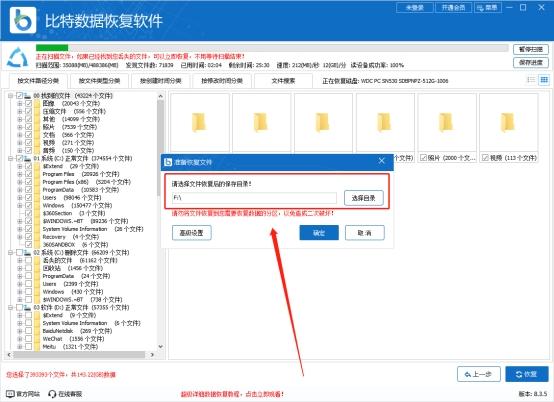Open the fourth folder thumbnail in the grid
Image resolution: width=554 pixels, height=402 pixels.
385,122
